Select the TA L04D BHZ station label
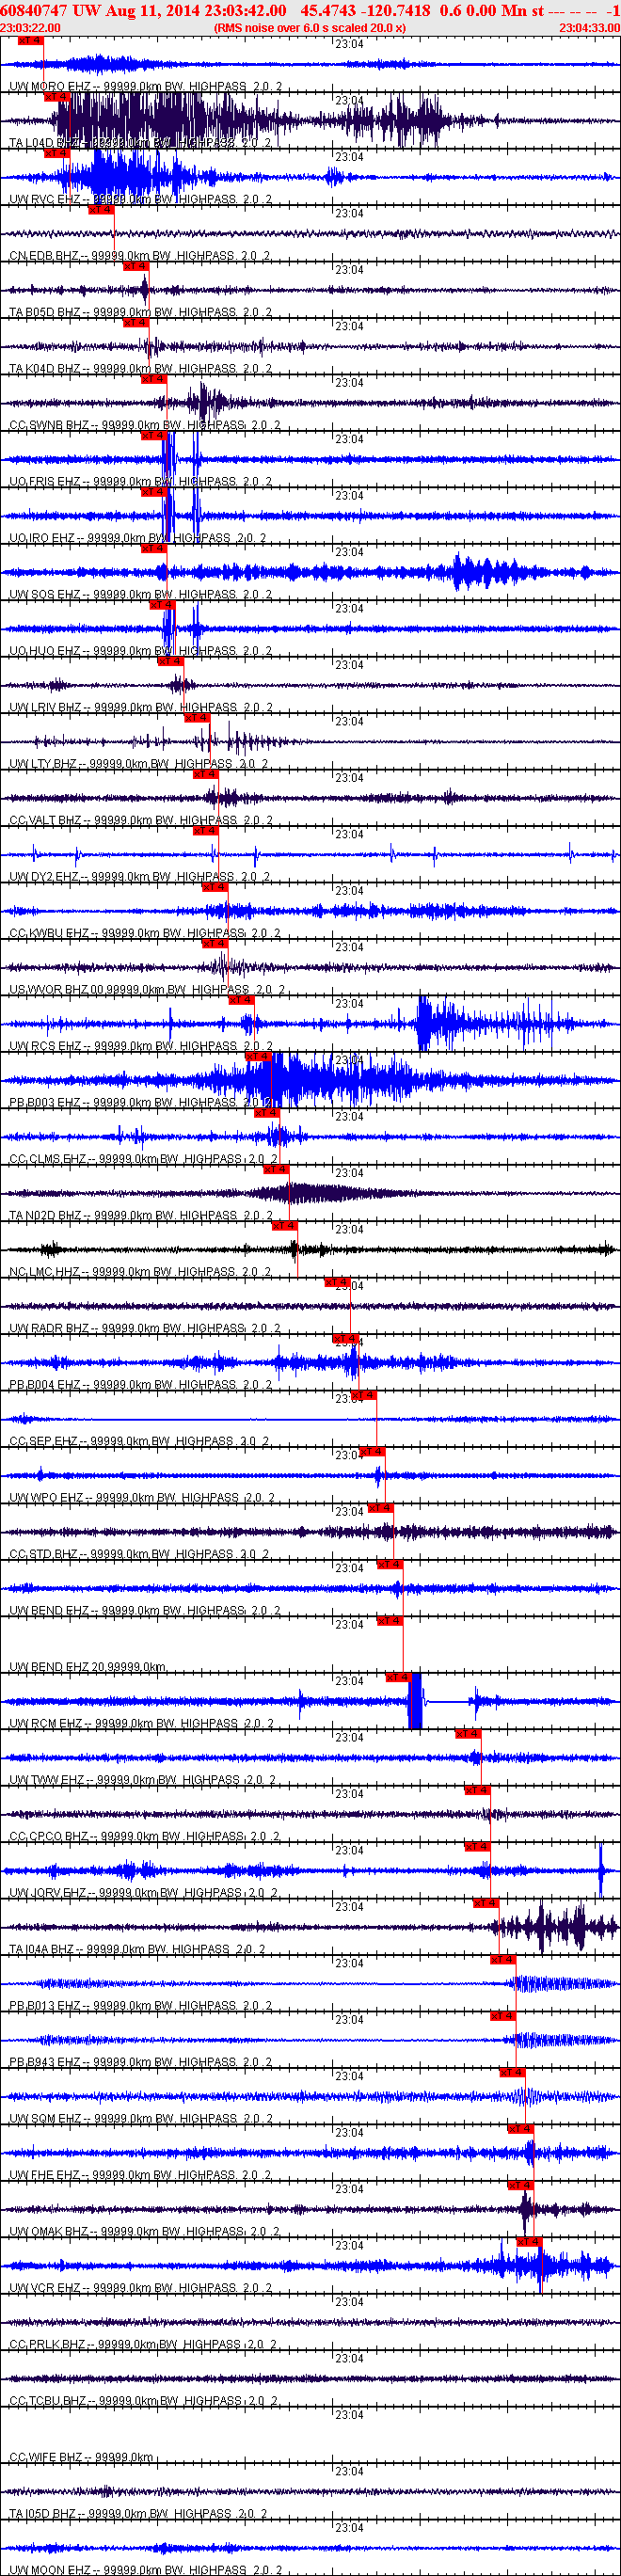Image resolution: width=621 pixels, height=2576 pixels. click(140, 144)
